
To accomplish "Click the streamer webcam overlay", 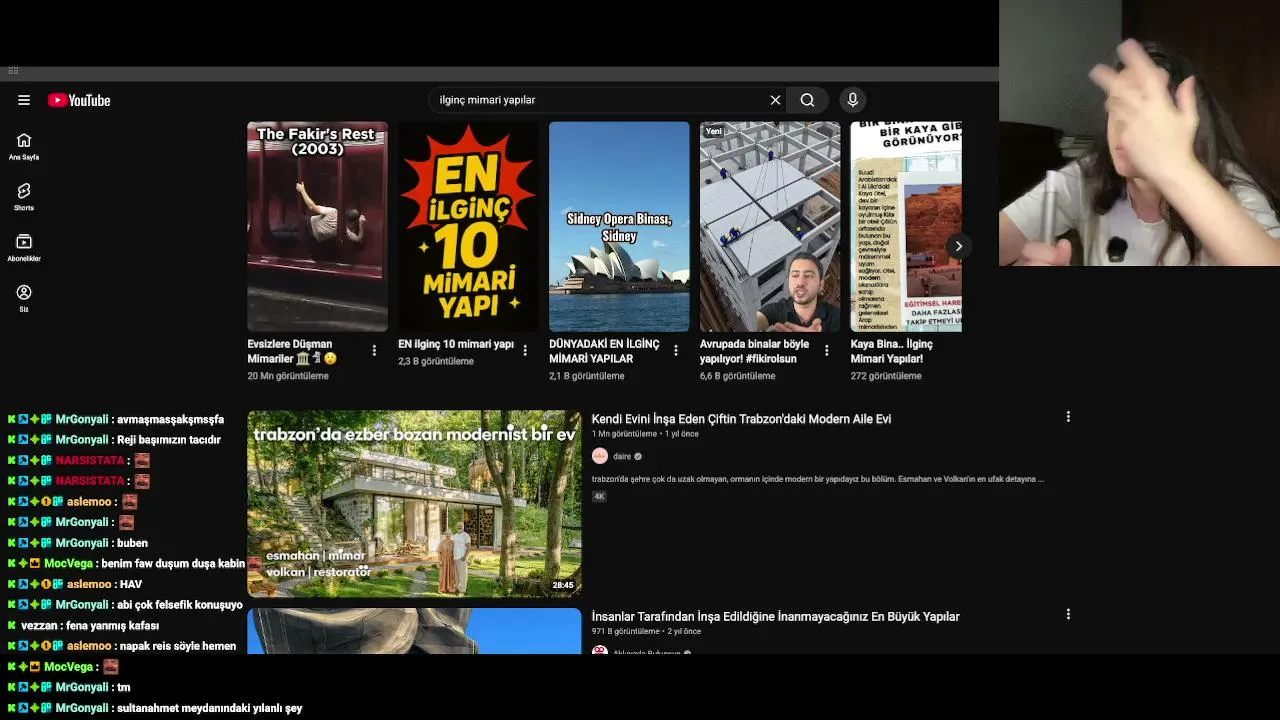I will pyautogui.click(x=1139, y=133).
